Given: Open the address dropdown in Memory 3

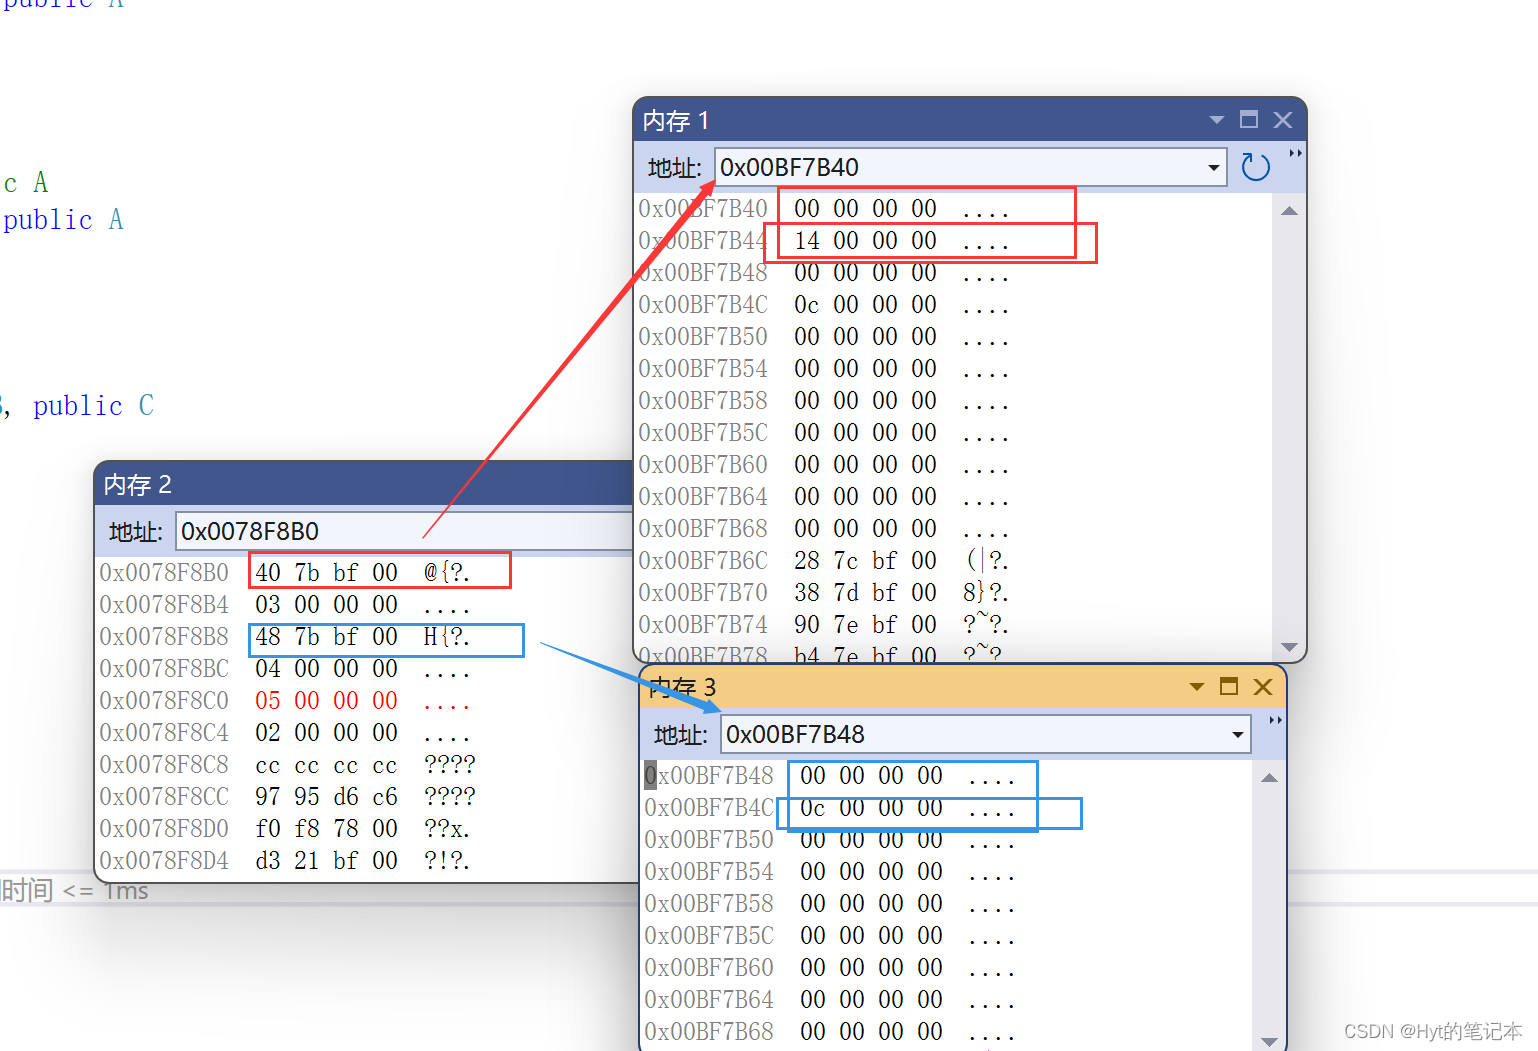Looking at the screenshot, I should point(1238,735).
